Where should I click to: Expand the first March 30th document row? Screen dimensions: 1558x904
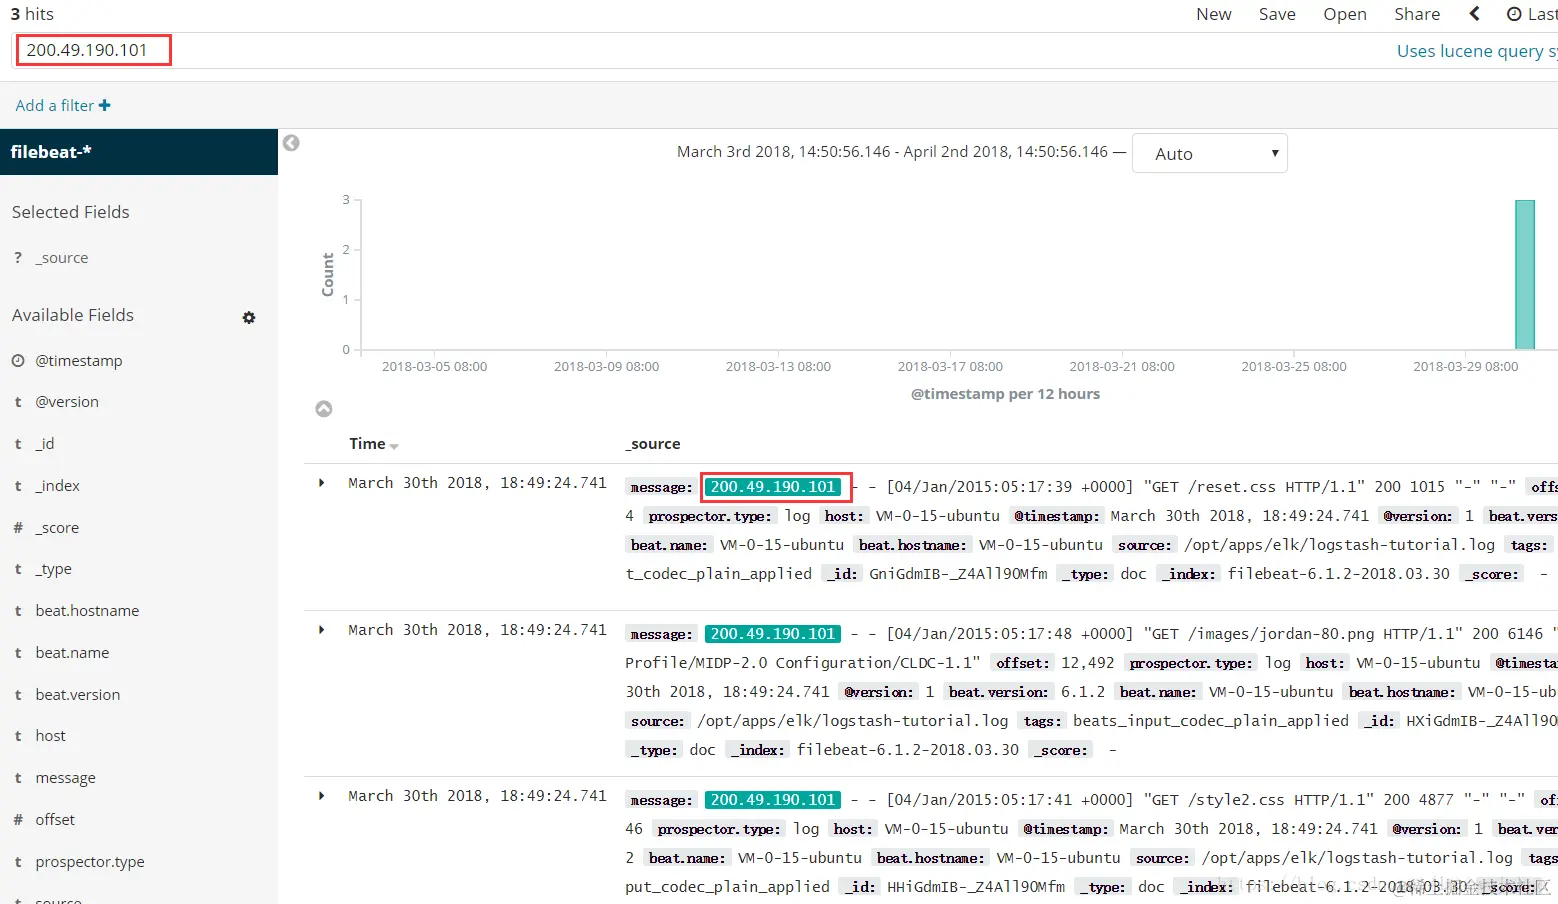point(321,482)
